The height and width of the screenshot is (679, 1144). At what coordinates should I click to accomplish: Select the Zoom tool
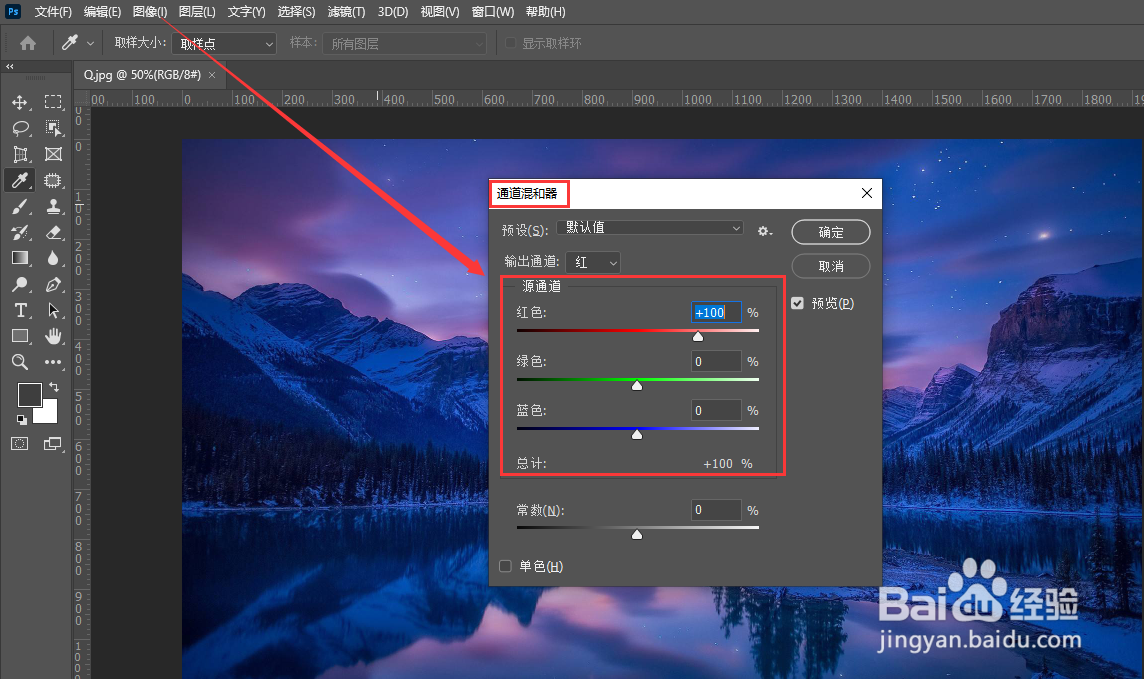[20, 362]
